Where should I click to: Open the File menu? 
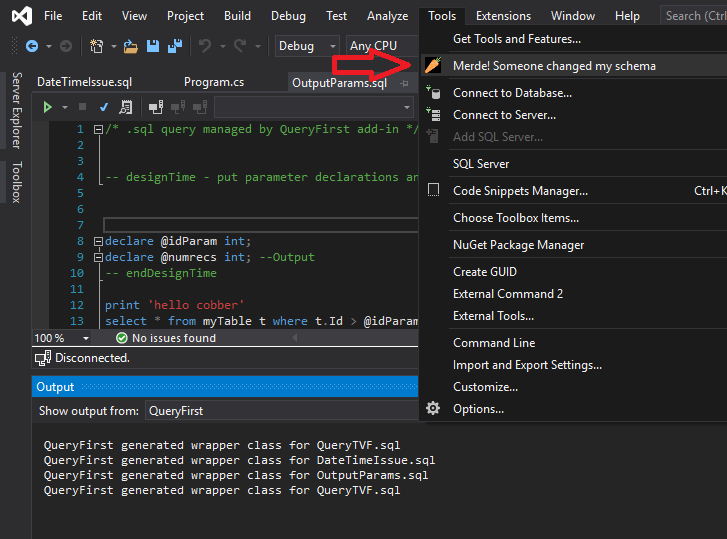53,16
